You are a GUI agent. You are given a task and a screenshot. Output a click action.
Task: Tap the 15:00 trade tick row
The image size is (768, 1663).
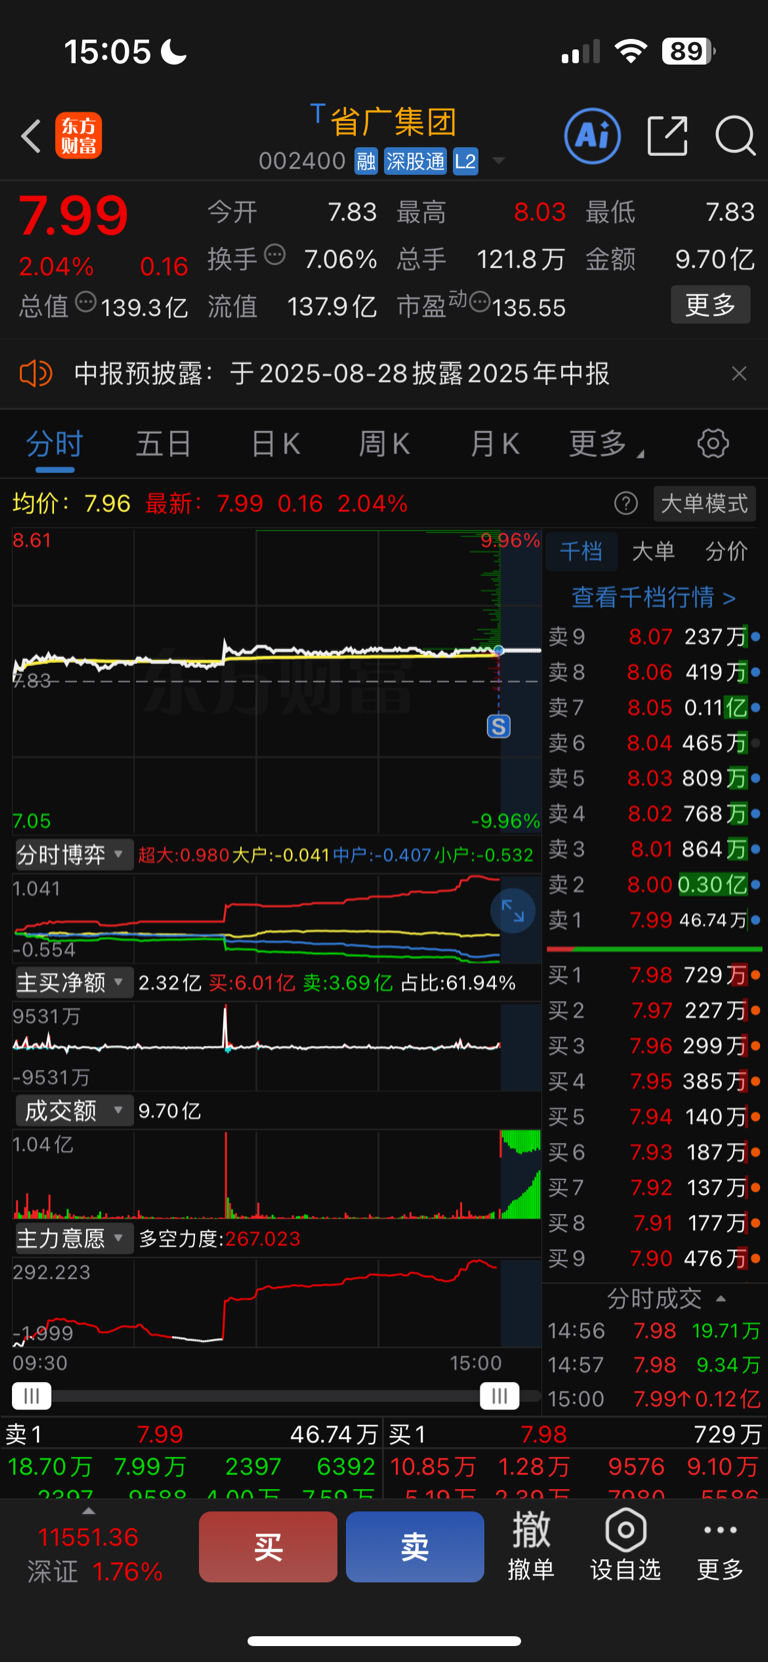(654, 1399)
